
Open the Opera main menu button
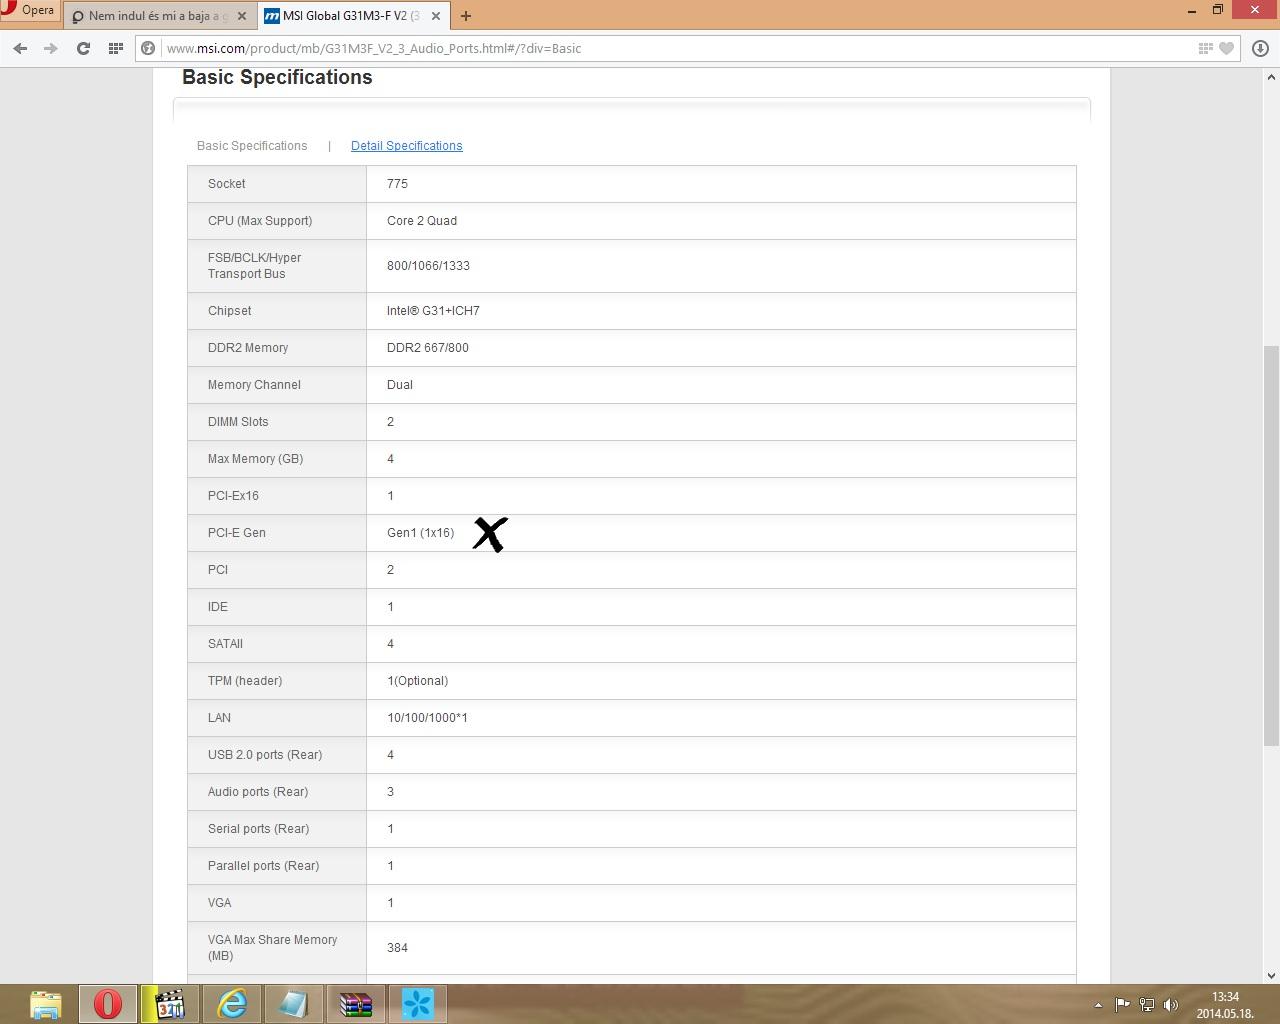[30, 11]
